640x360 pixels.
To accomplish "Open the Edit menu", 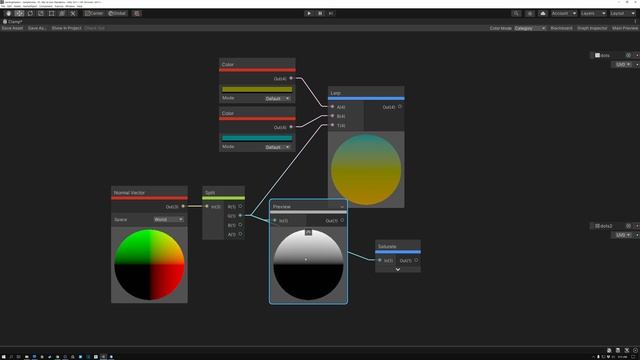I will pos(9,6).
